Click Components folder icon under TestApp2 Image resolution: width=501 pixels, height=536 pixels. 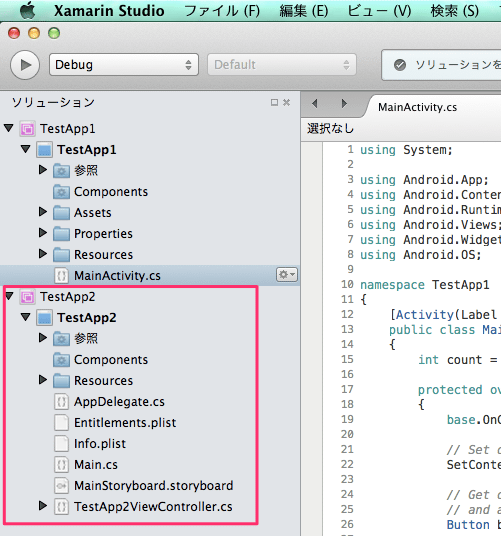point(62,360)
